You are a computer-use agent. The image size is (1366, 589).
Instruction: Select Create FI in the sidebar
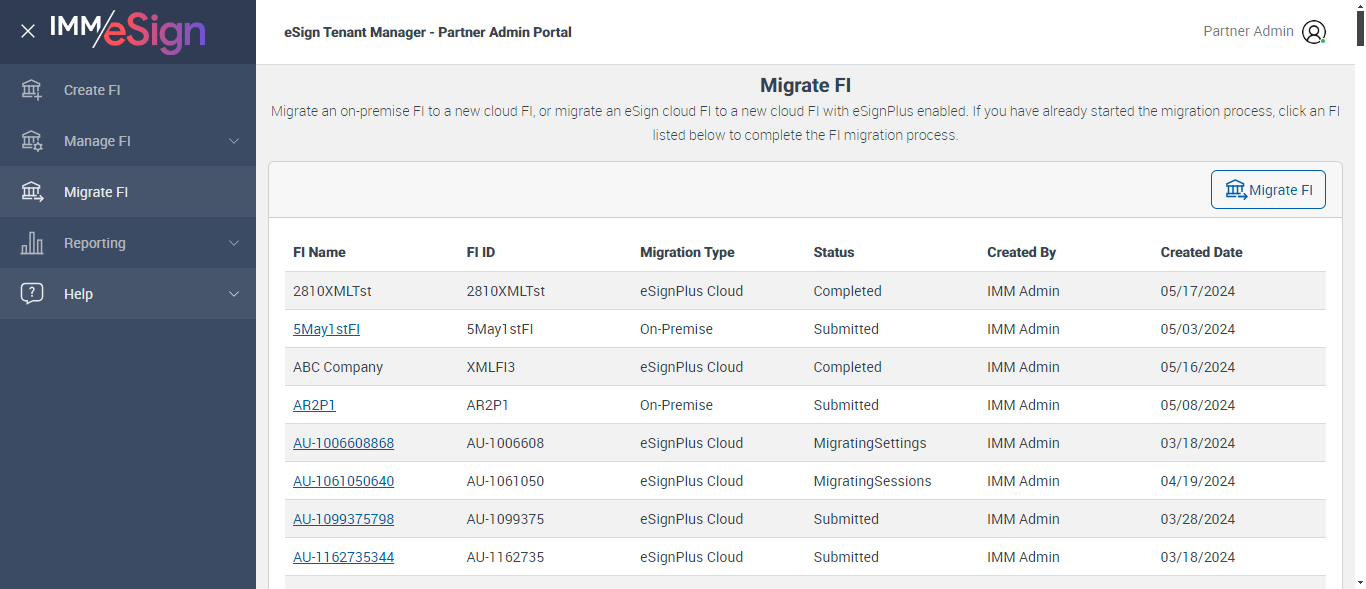click(x=92, y=90)
